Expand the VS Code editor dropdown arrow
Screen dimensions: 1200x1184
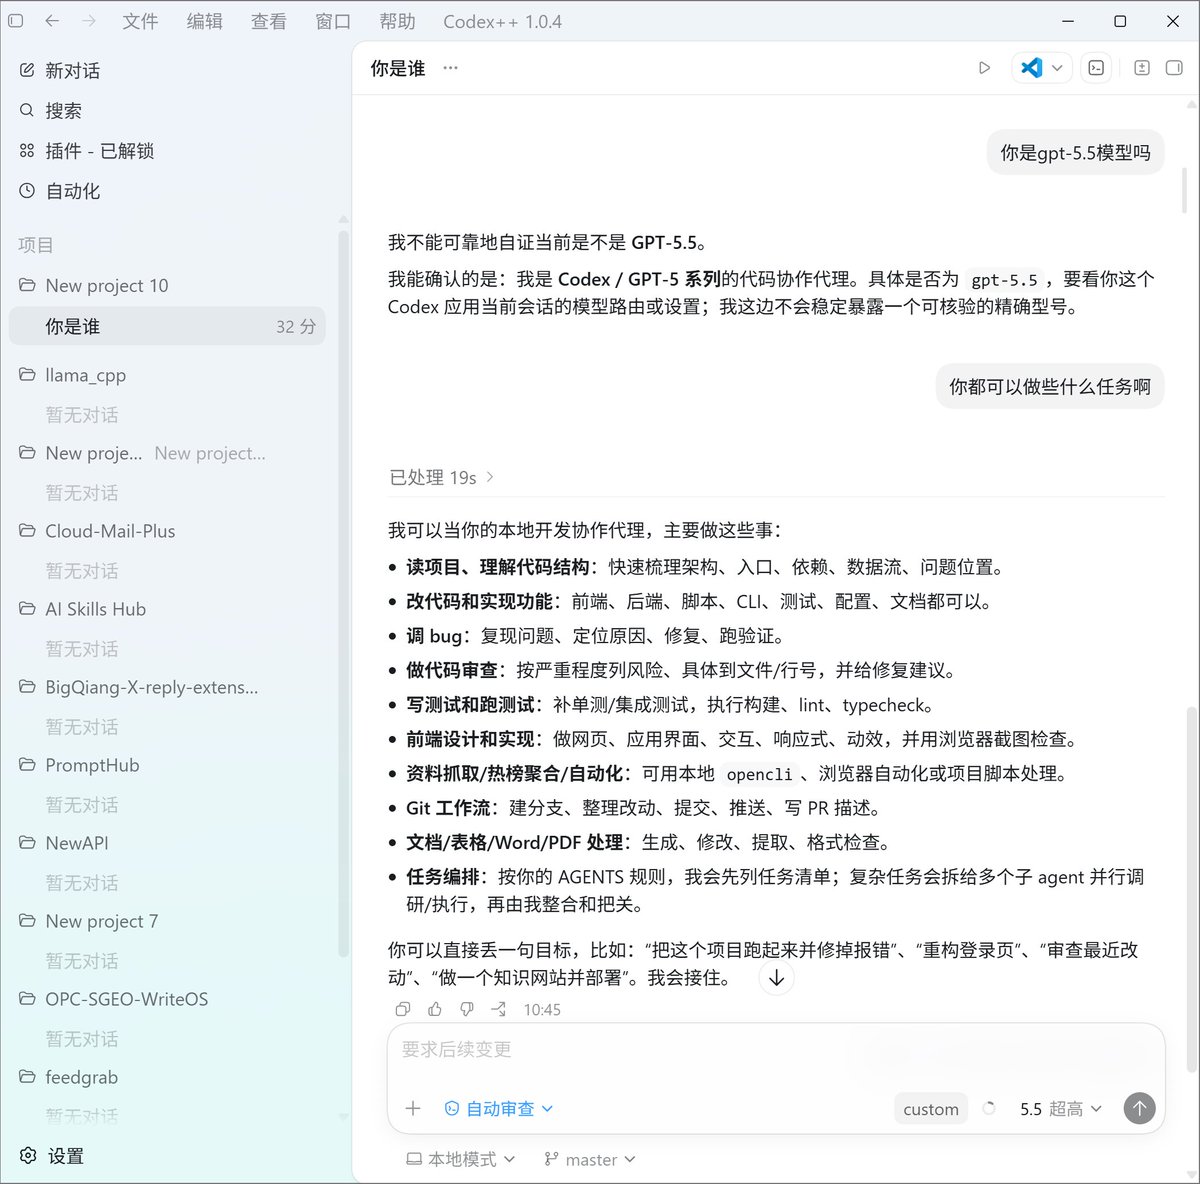coord(1058,68)
